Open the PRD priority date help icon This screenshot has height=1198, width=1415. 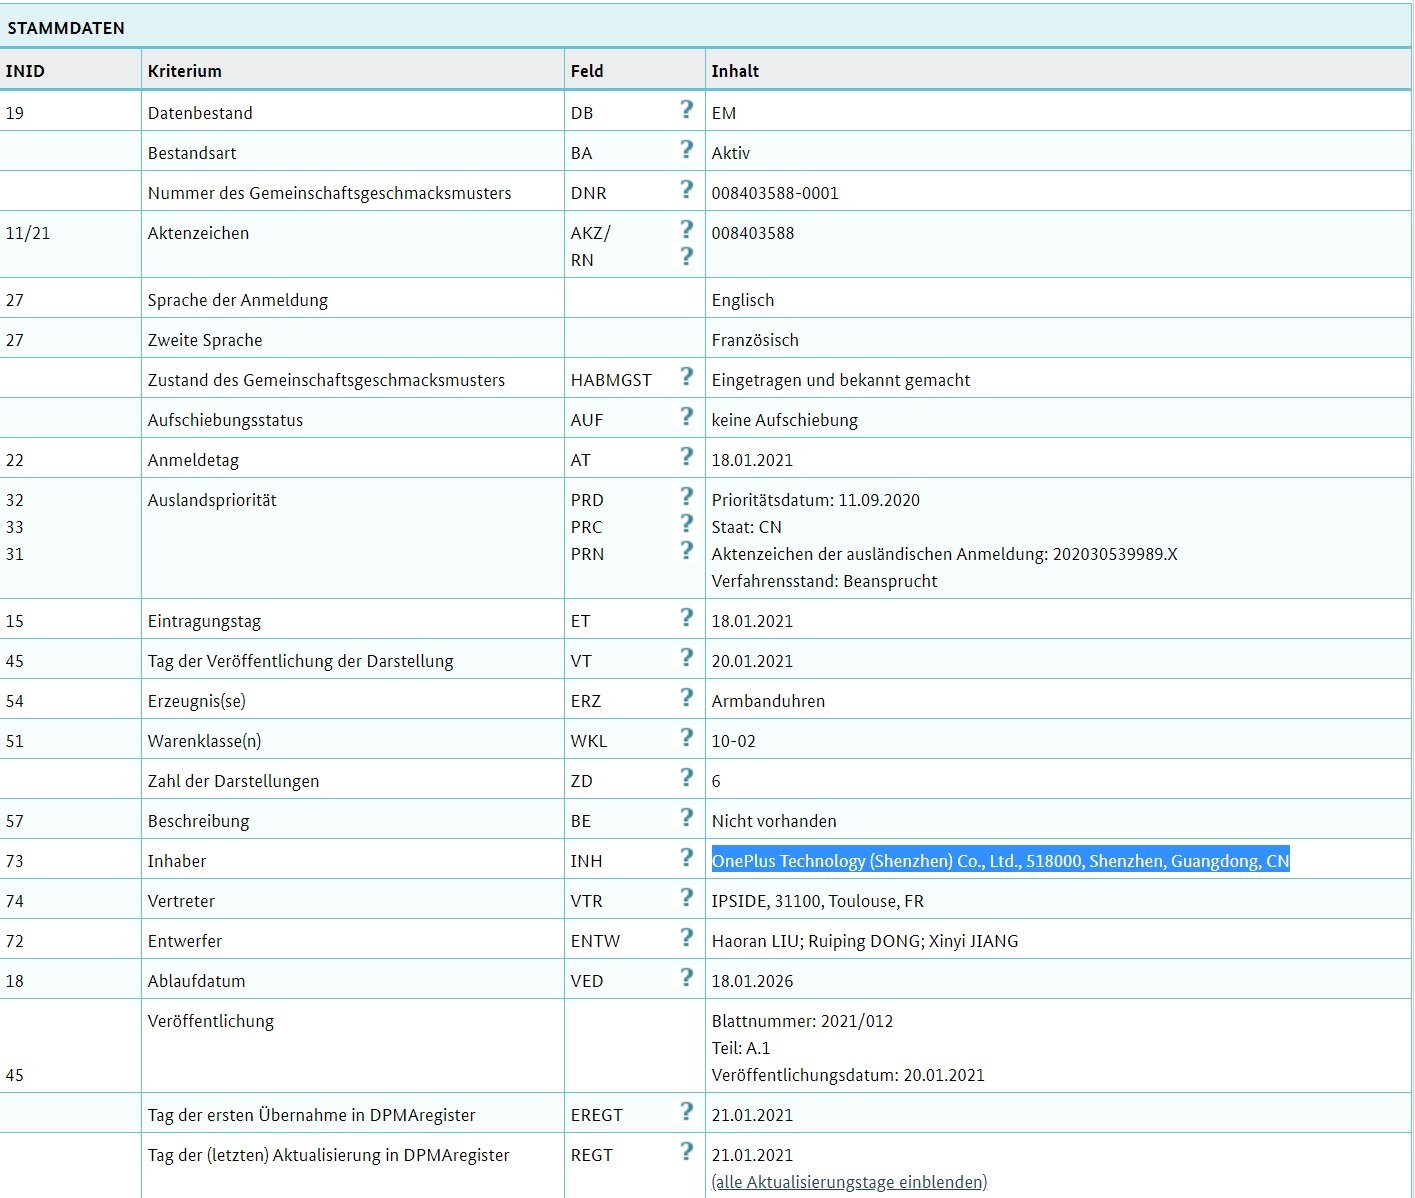pyautogui.click(x=686, y=496)
